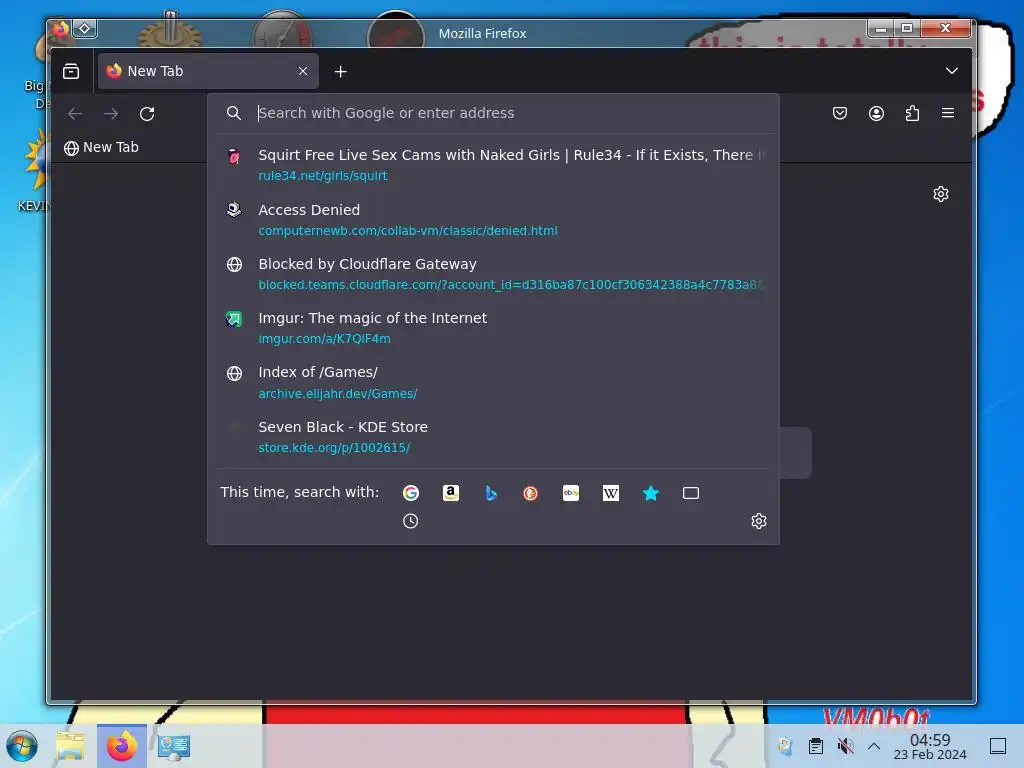The image size is (1024, 768).
Task: Click show desktop button in taskbar corner
Action: click(997, 746)
